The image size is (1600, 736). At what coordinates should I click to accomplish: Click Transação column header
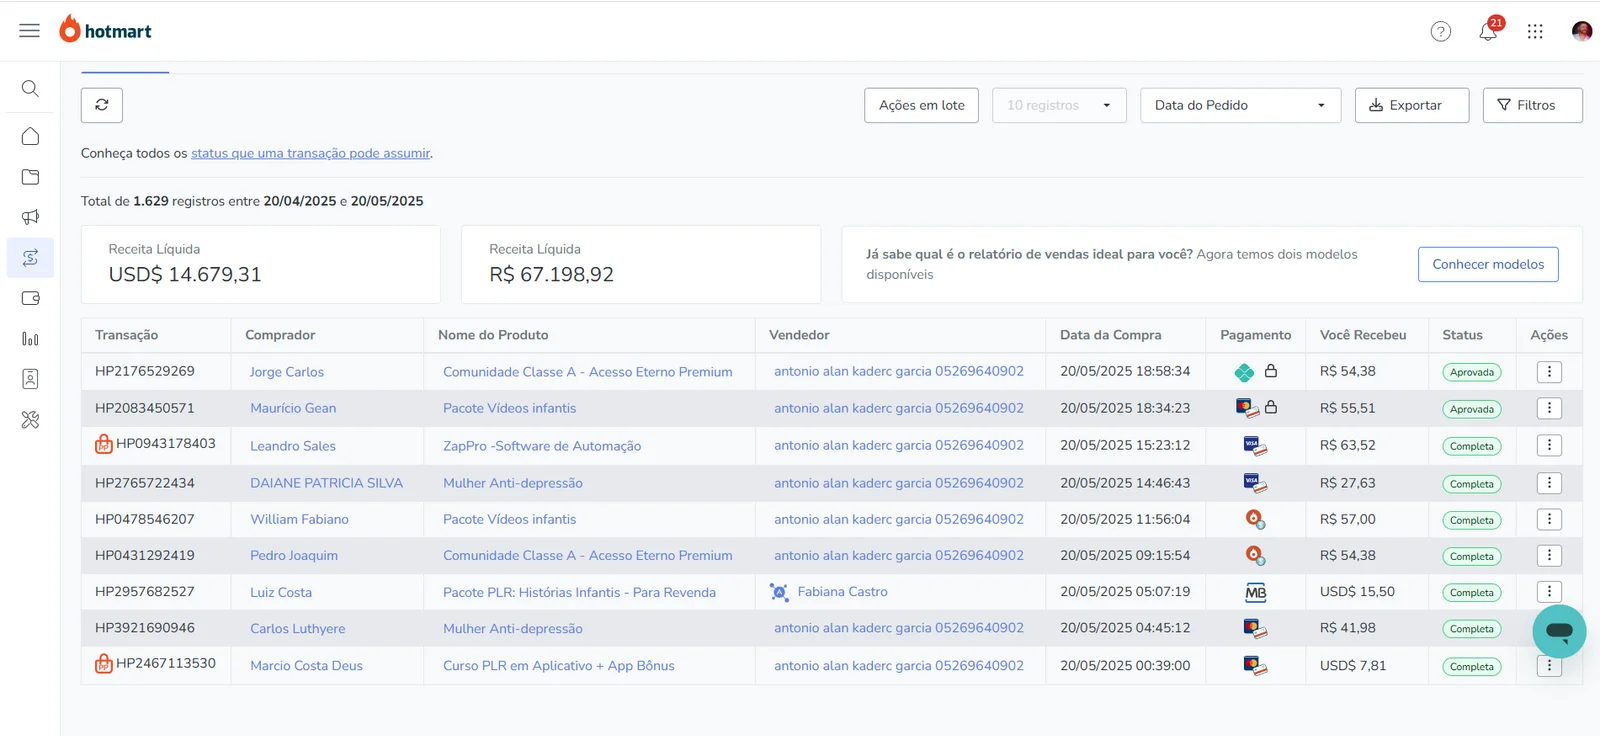pyautogui.click(x=126, y=335)
